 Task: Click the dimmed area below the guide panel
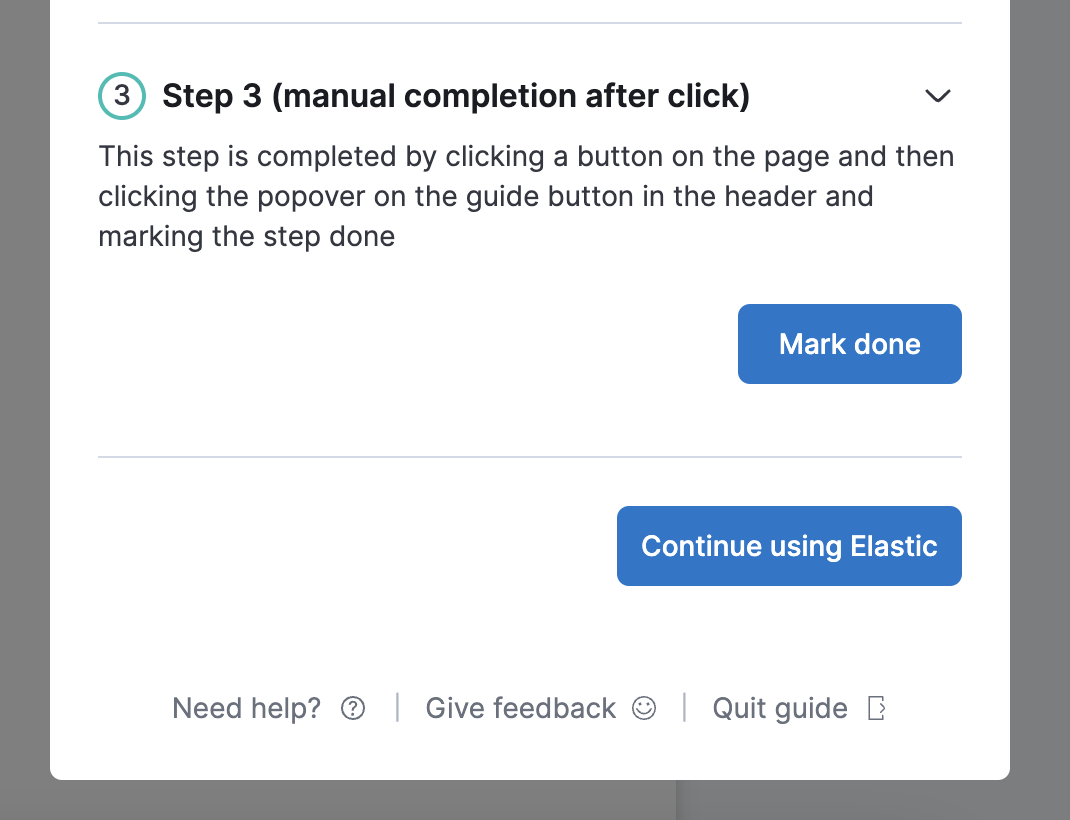coord(400,802)
